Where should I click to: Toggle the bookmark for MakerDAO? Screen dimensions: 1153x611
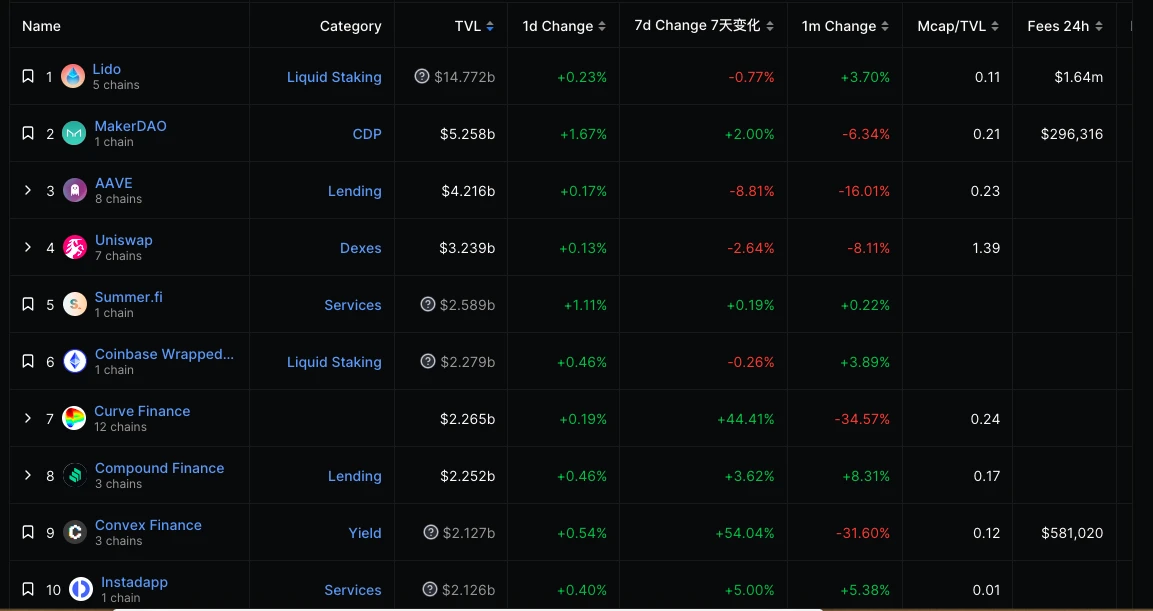(x=28, y=134)
